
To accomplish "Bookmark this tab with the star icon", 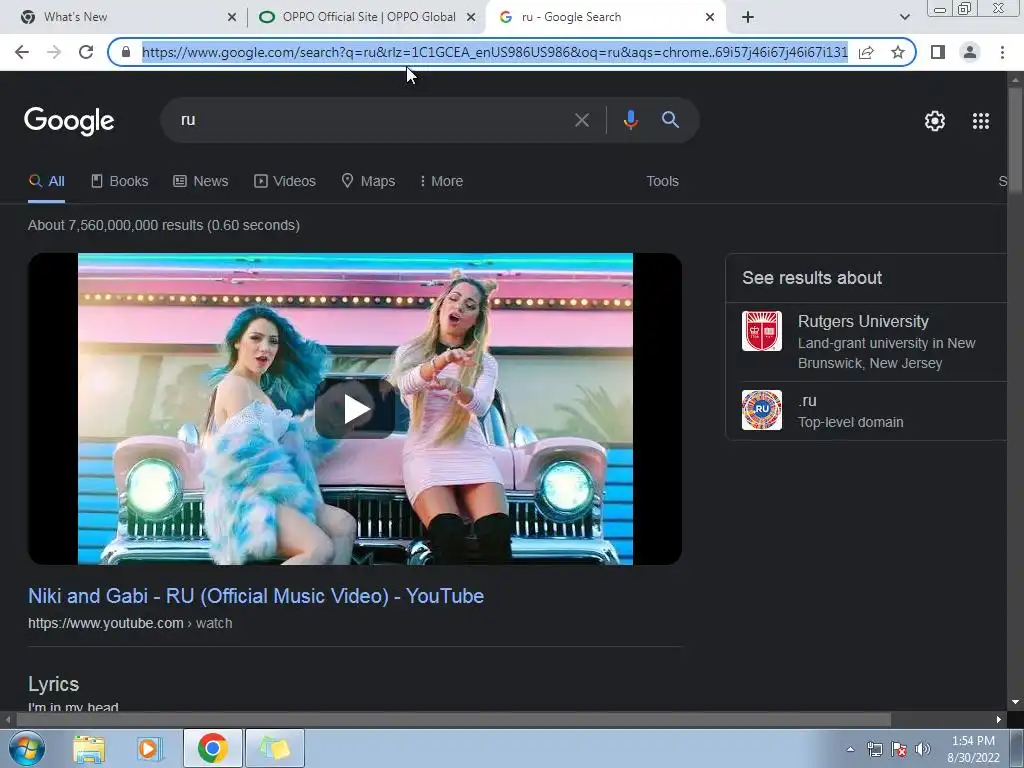I will pos(898,52).
